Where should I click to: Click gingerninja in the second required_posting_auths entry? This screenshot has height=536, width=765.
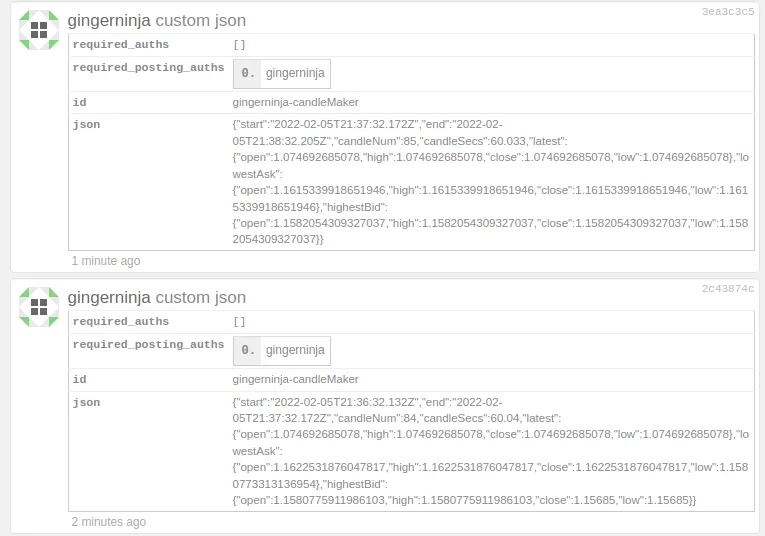[295, 350]
